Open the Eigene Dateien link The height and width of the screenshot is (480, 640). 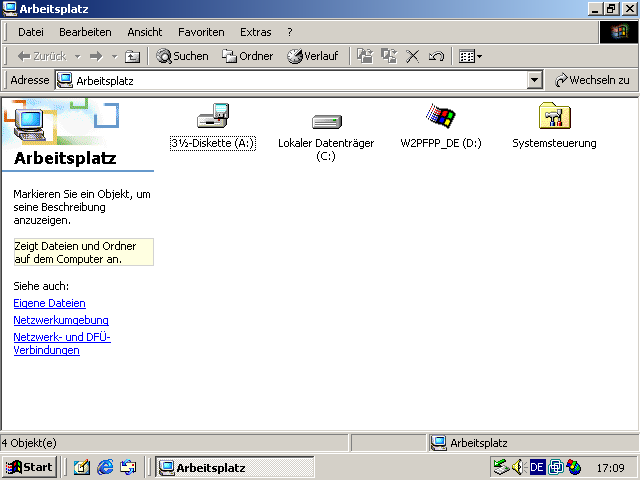click(49, 303)
